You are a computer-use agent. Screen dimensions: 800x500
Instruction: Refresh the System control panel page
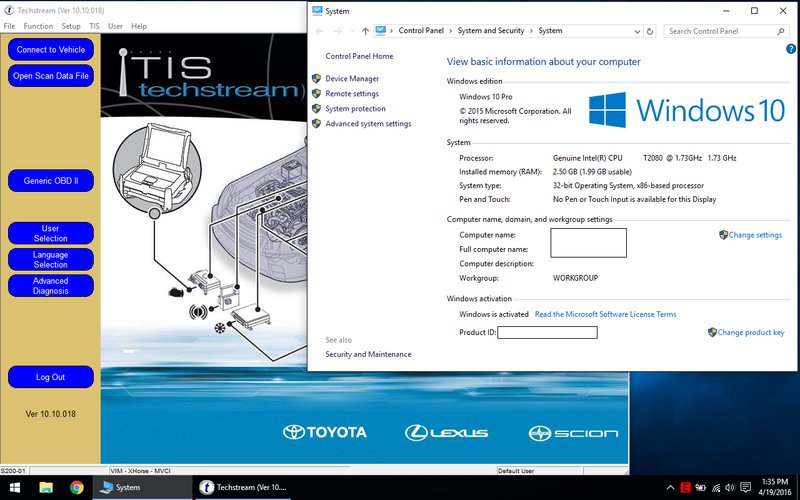649,32
